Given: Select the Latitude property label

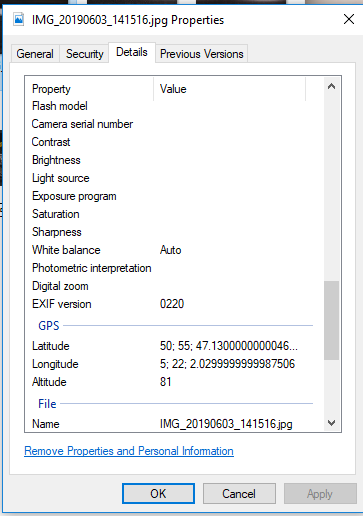Looking at the screenshot, I should (51, 346).
